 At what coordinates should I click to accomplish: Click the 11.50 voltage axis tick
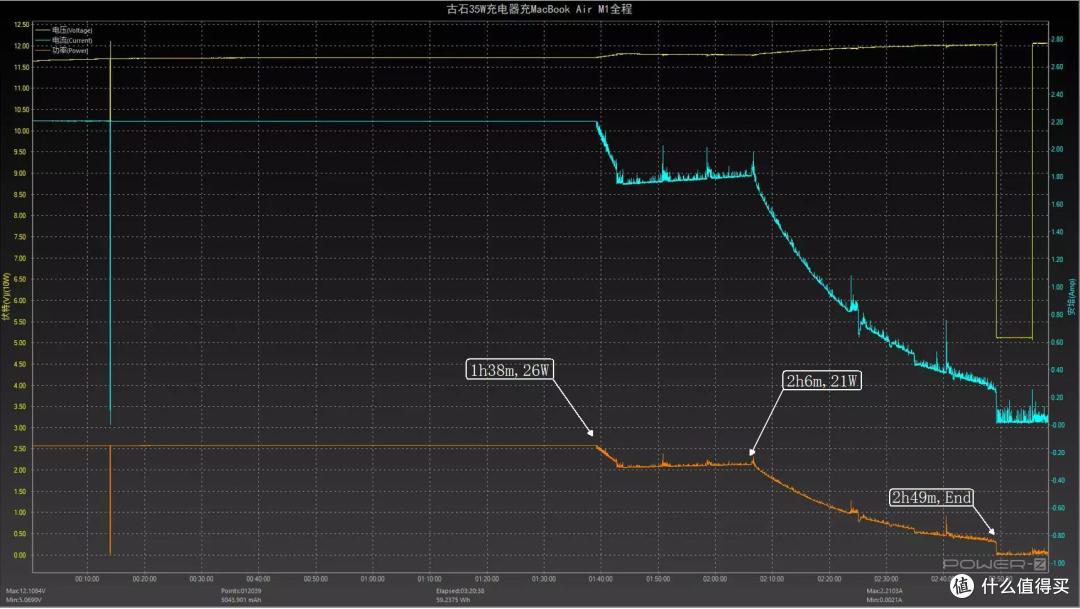coord(21,68)
